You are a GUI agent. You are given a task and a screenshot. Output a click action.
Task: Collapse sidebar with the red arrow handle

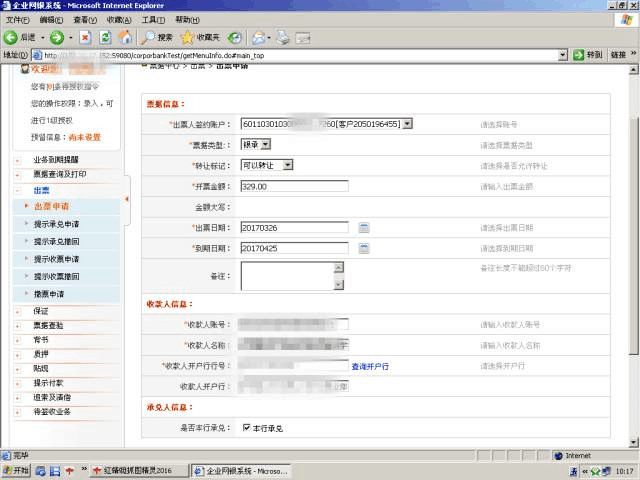pos(127,199)
